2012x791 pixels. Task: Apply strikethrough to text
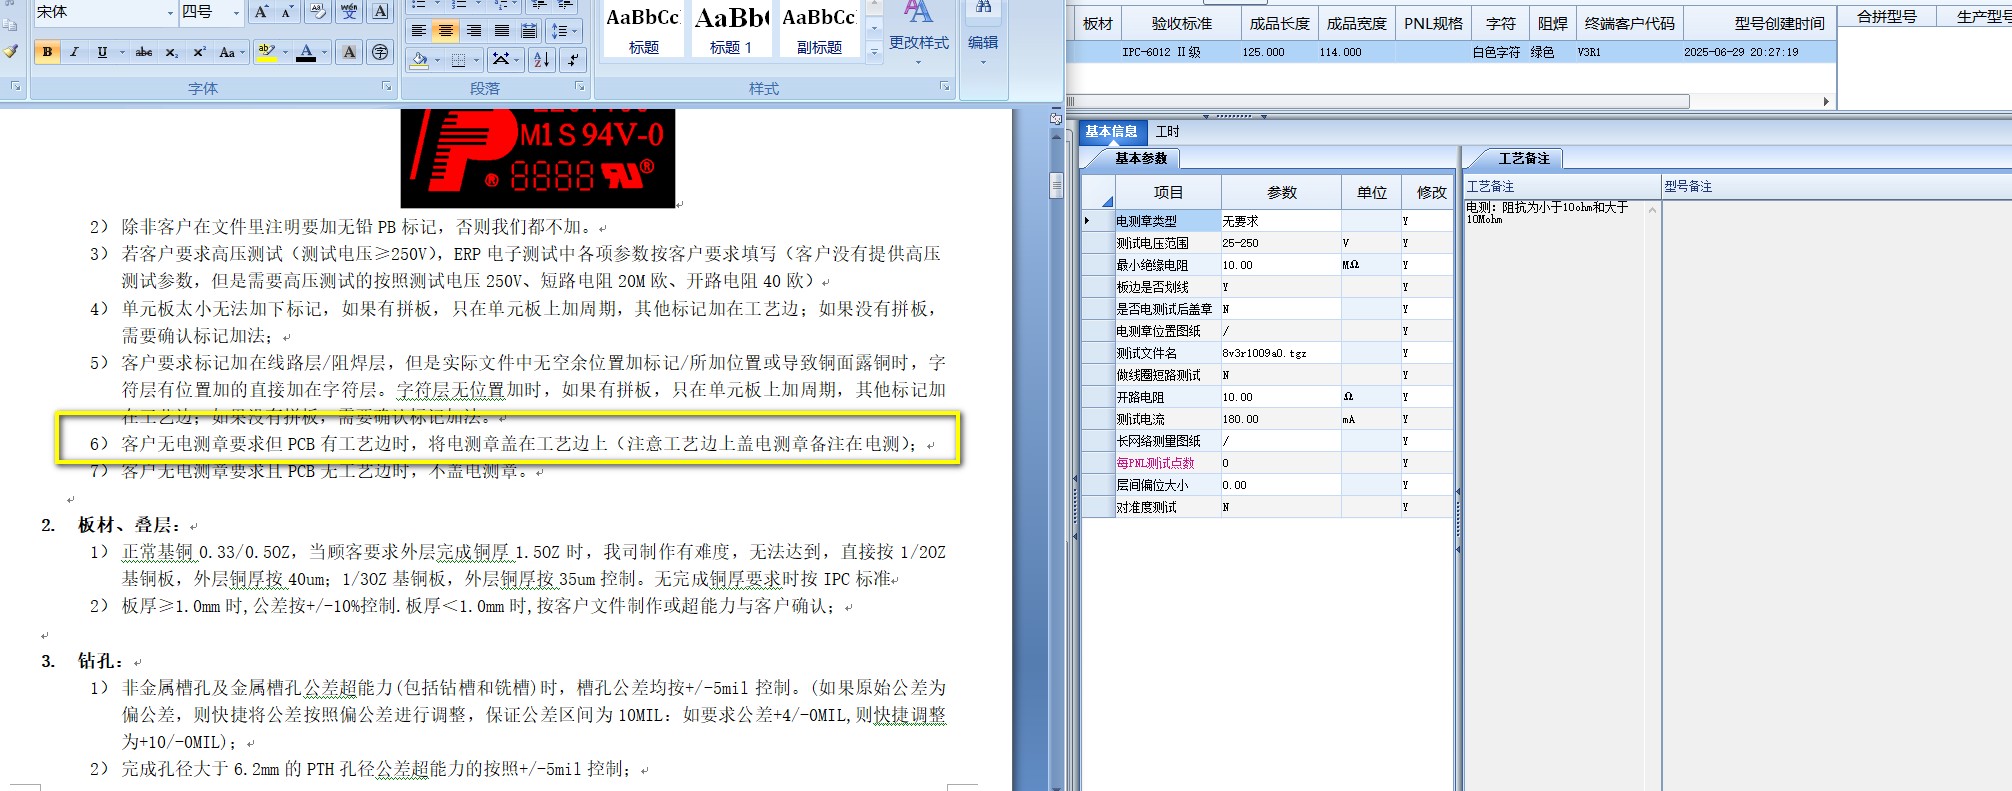tap(144, 52)
